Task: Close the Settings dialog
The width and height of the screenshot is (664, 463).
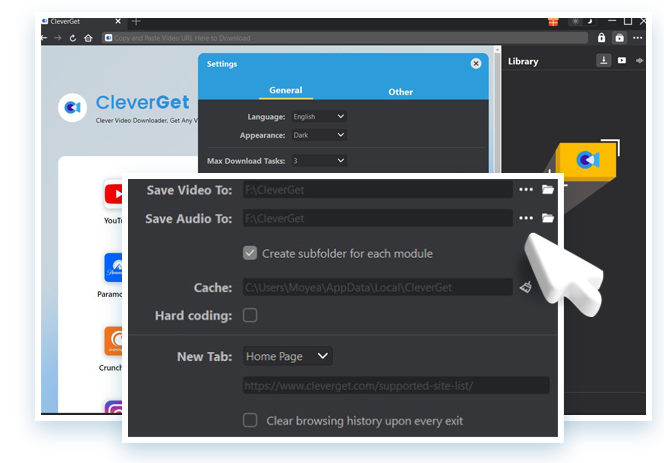Action: (476, 64)
